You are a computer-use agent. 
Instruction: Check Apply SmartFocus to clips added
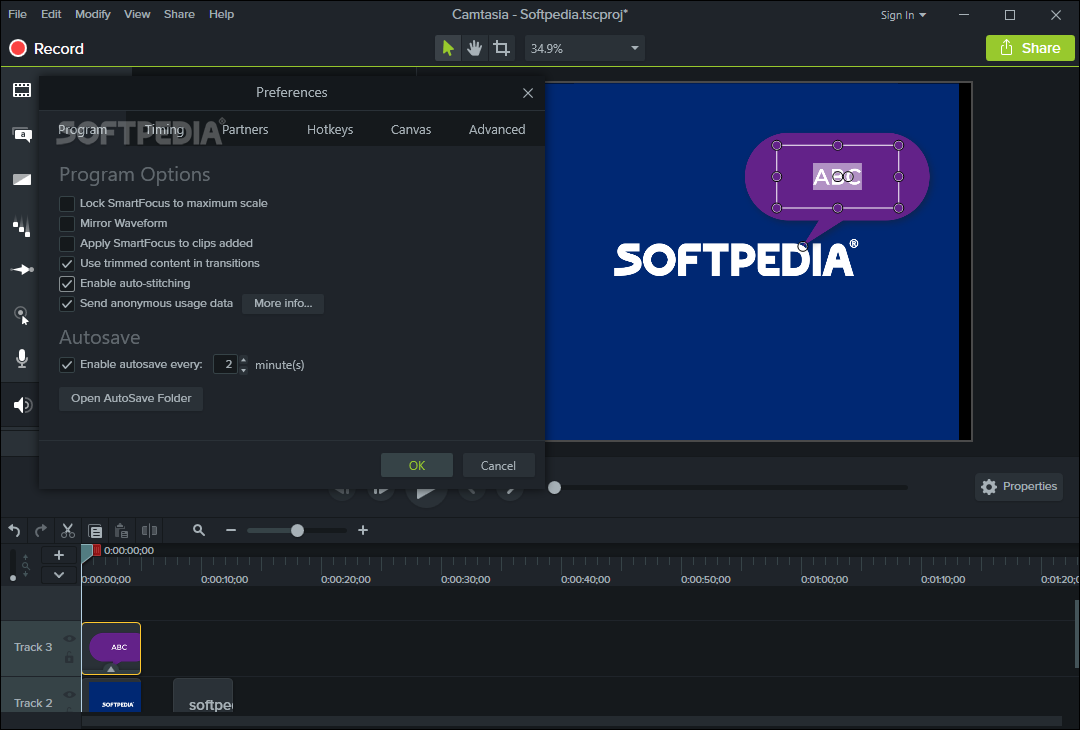pyautogui.click(x=67, y=244)
